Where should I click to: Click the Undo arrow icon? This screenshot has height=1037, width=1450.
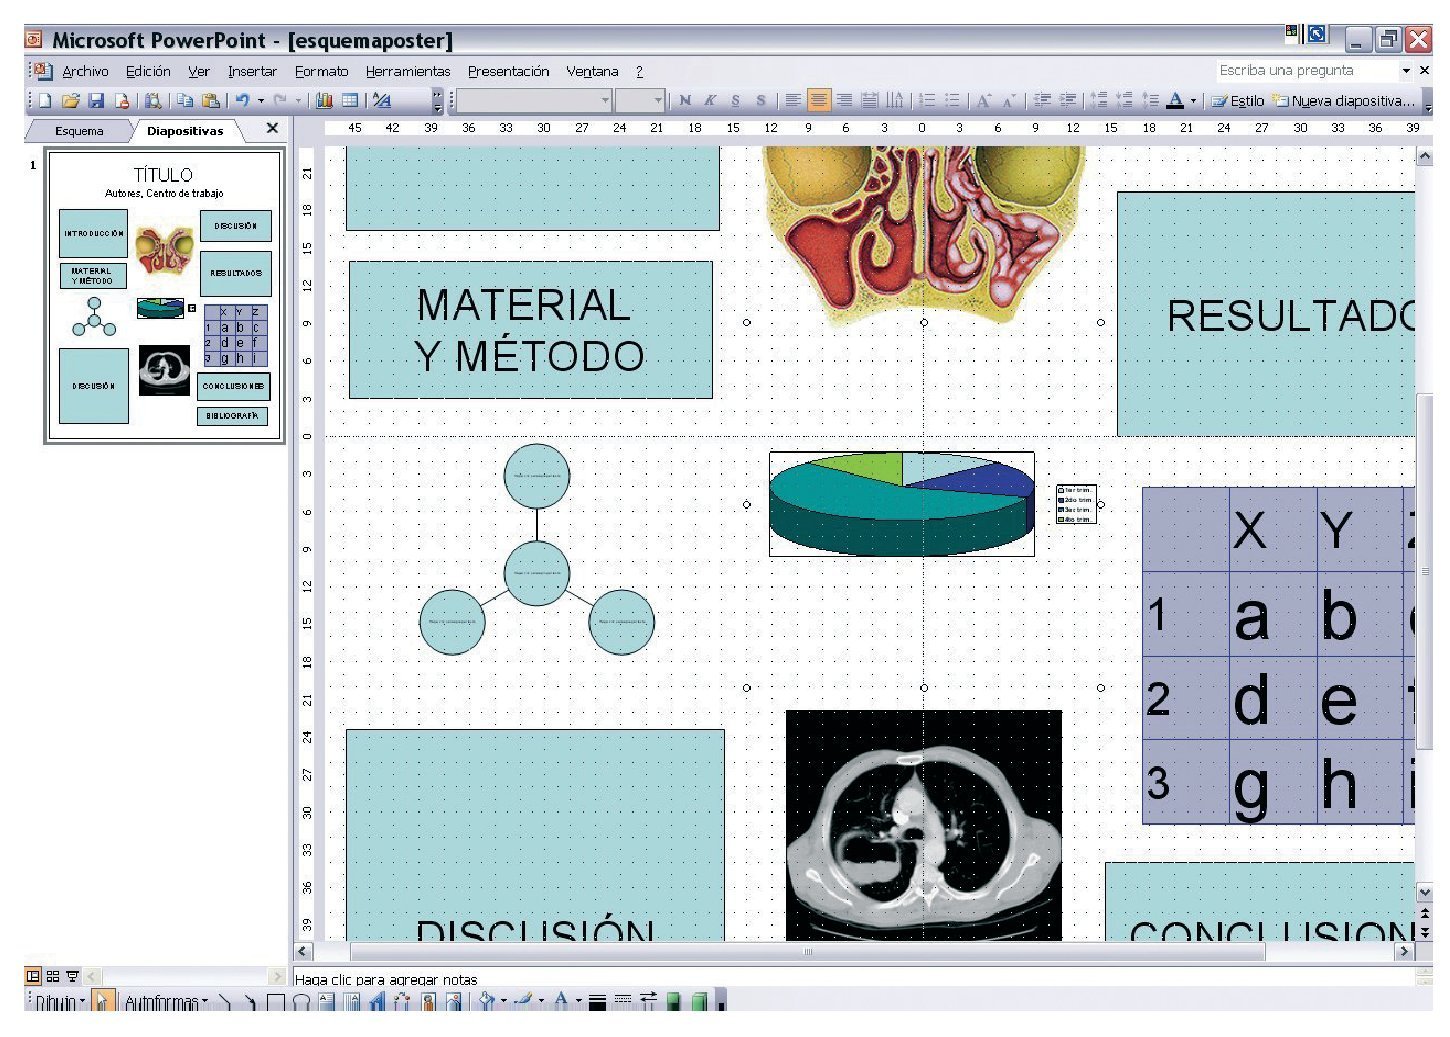pos(242,101)
